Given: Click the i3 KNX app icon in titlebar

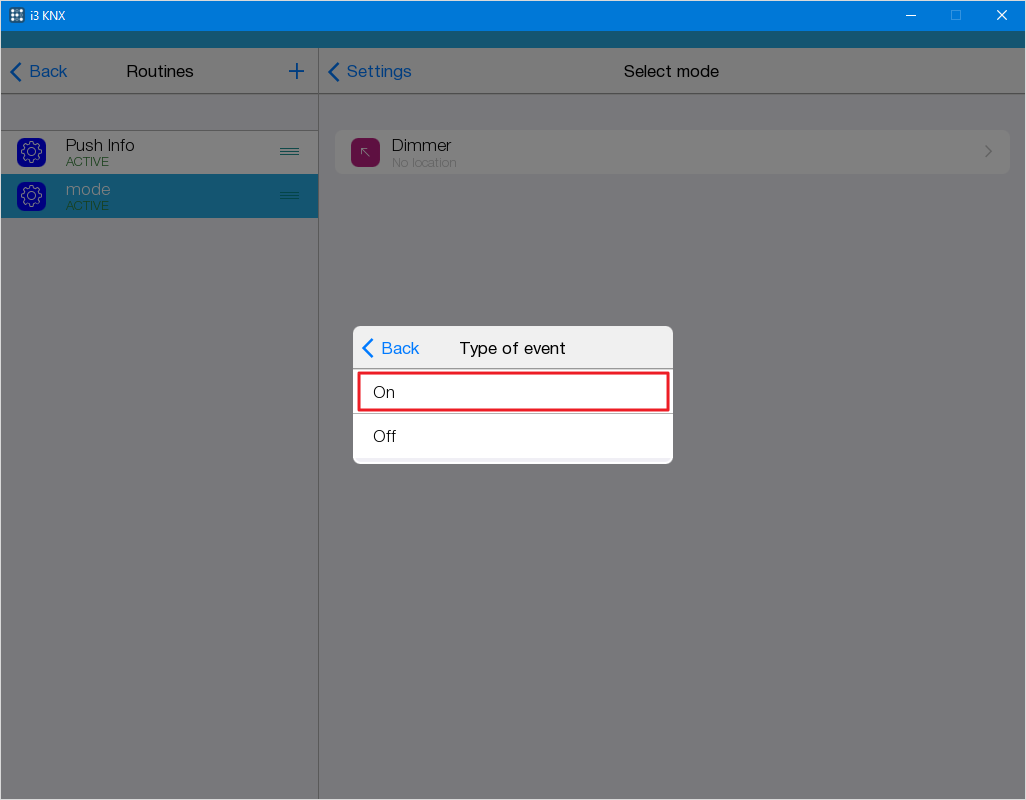Looking at the screenshot, I should (16, 15).
